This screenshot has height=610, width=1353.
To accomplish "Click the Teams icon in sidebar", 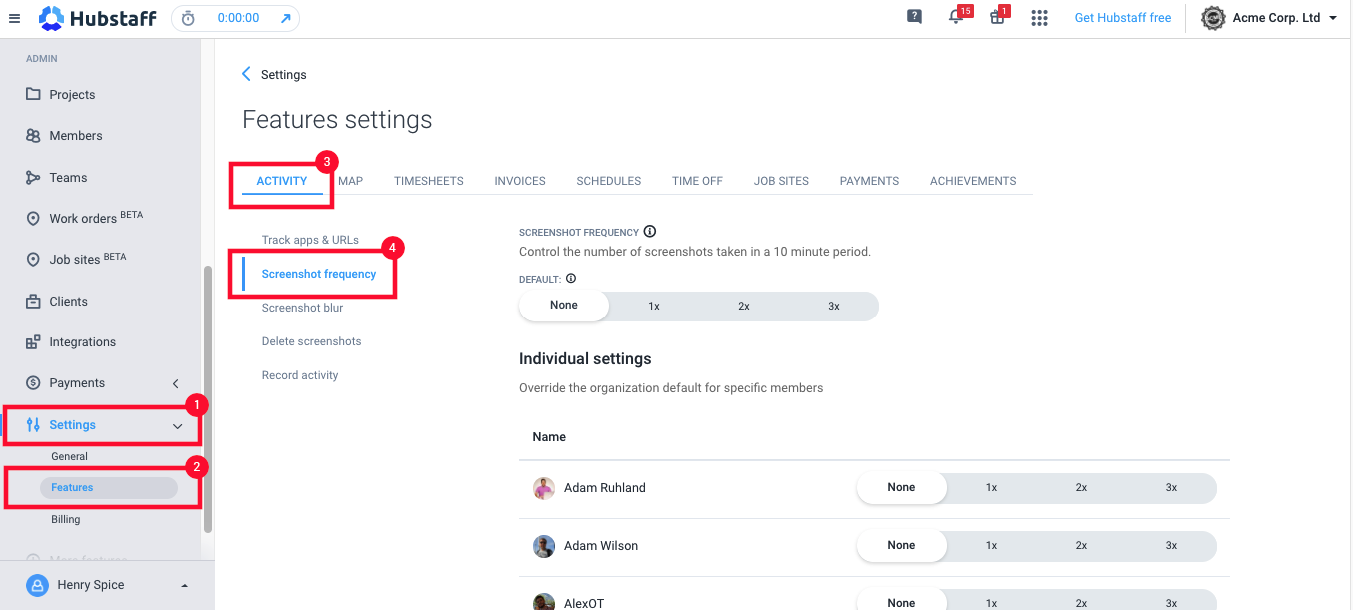I will click(33, 178).
